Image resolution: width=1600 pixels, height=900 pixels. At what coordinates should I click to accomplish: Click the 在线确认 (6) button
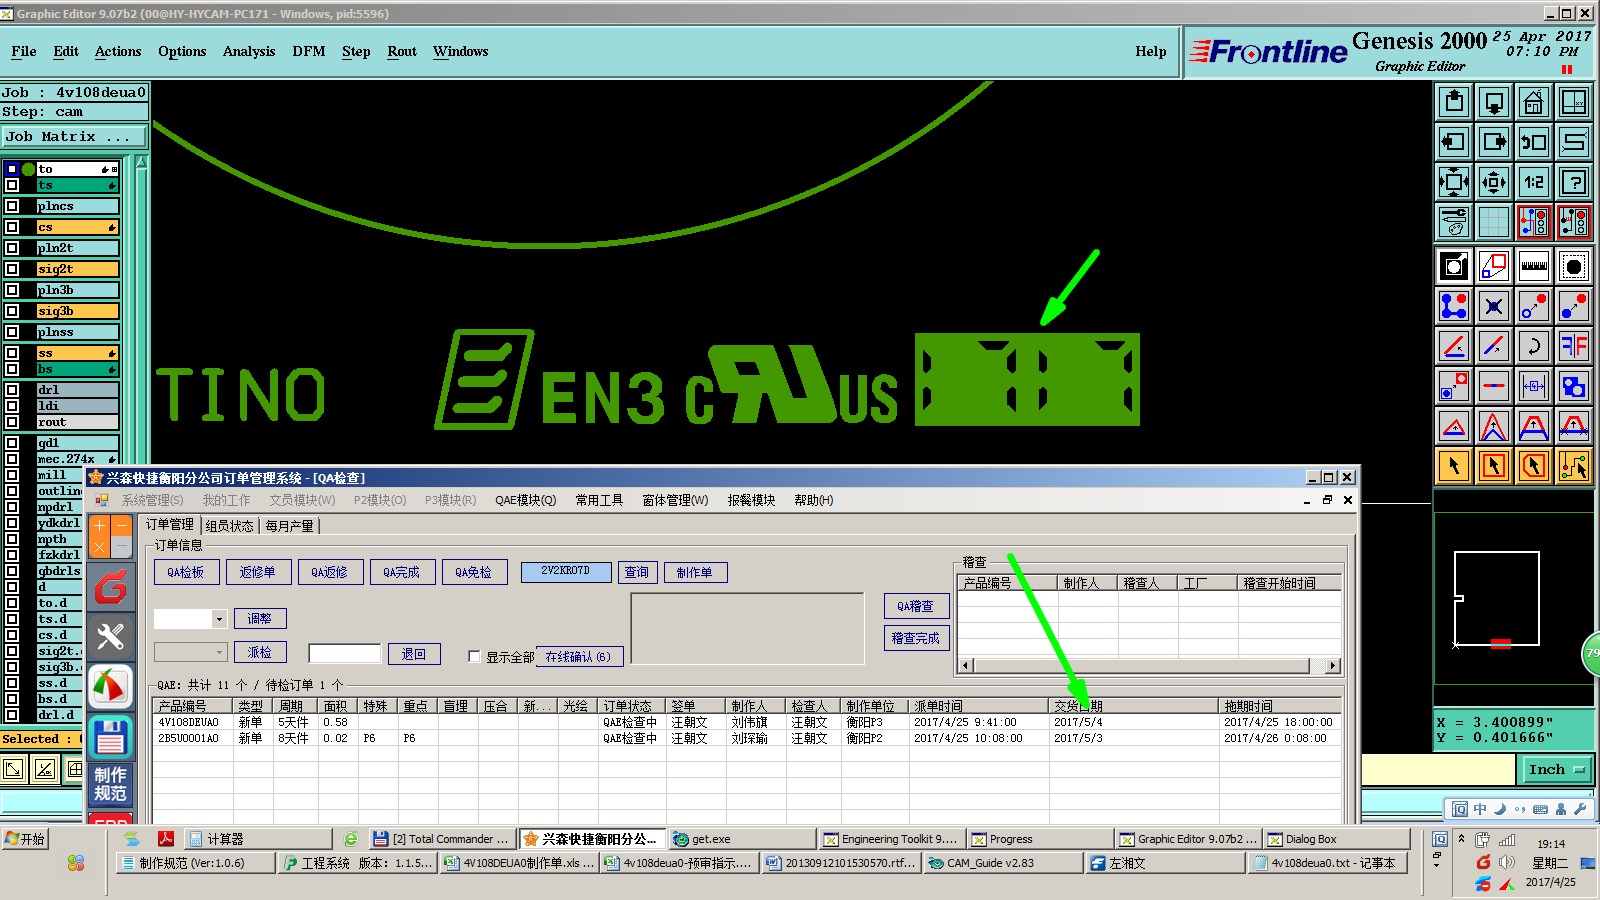pyautogui.click(x=580, y=657)
